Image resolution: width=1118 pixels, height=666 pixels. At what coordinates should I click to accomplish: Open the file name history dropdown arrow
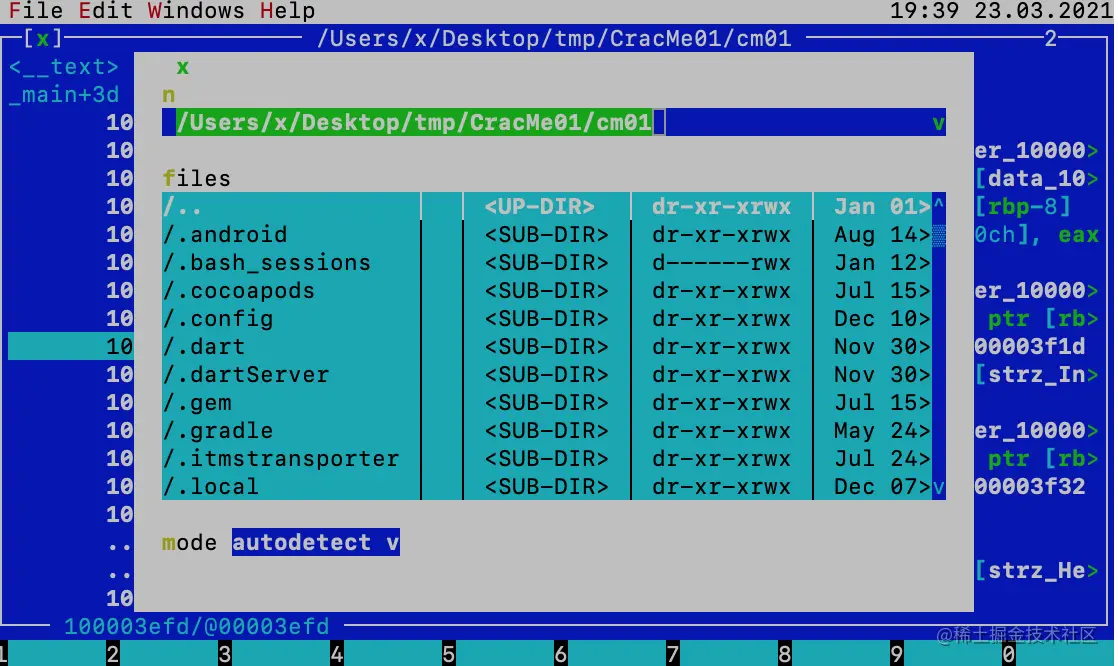tap(938, 123)
